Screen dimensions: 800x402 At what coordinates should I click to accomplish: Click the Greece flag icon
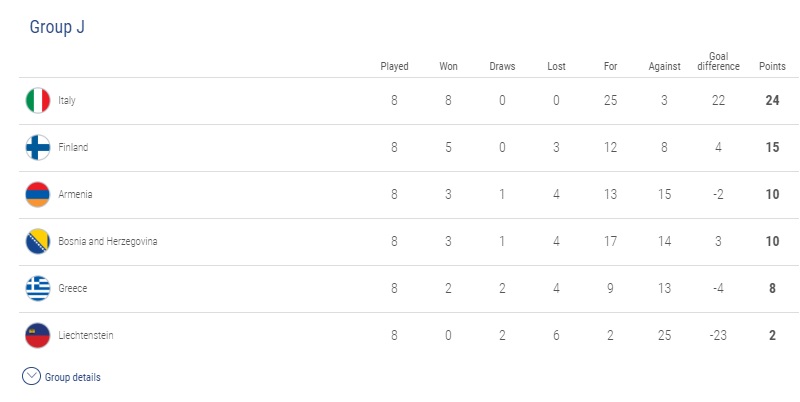(x=38, y=288)
